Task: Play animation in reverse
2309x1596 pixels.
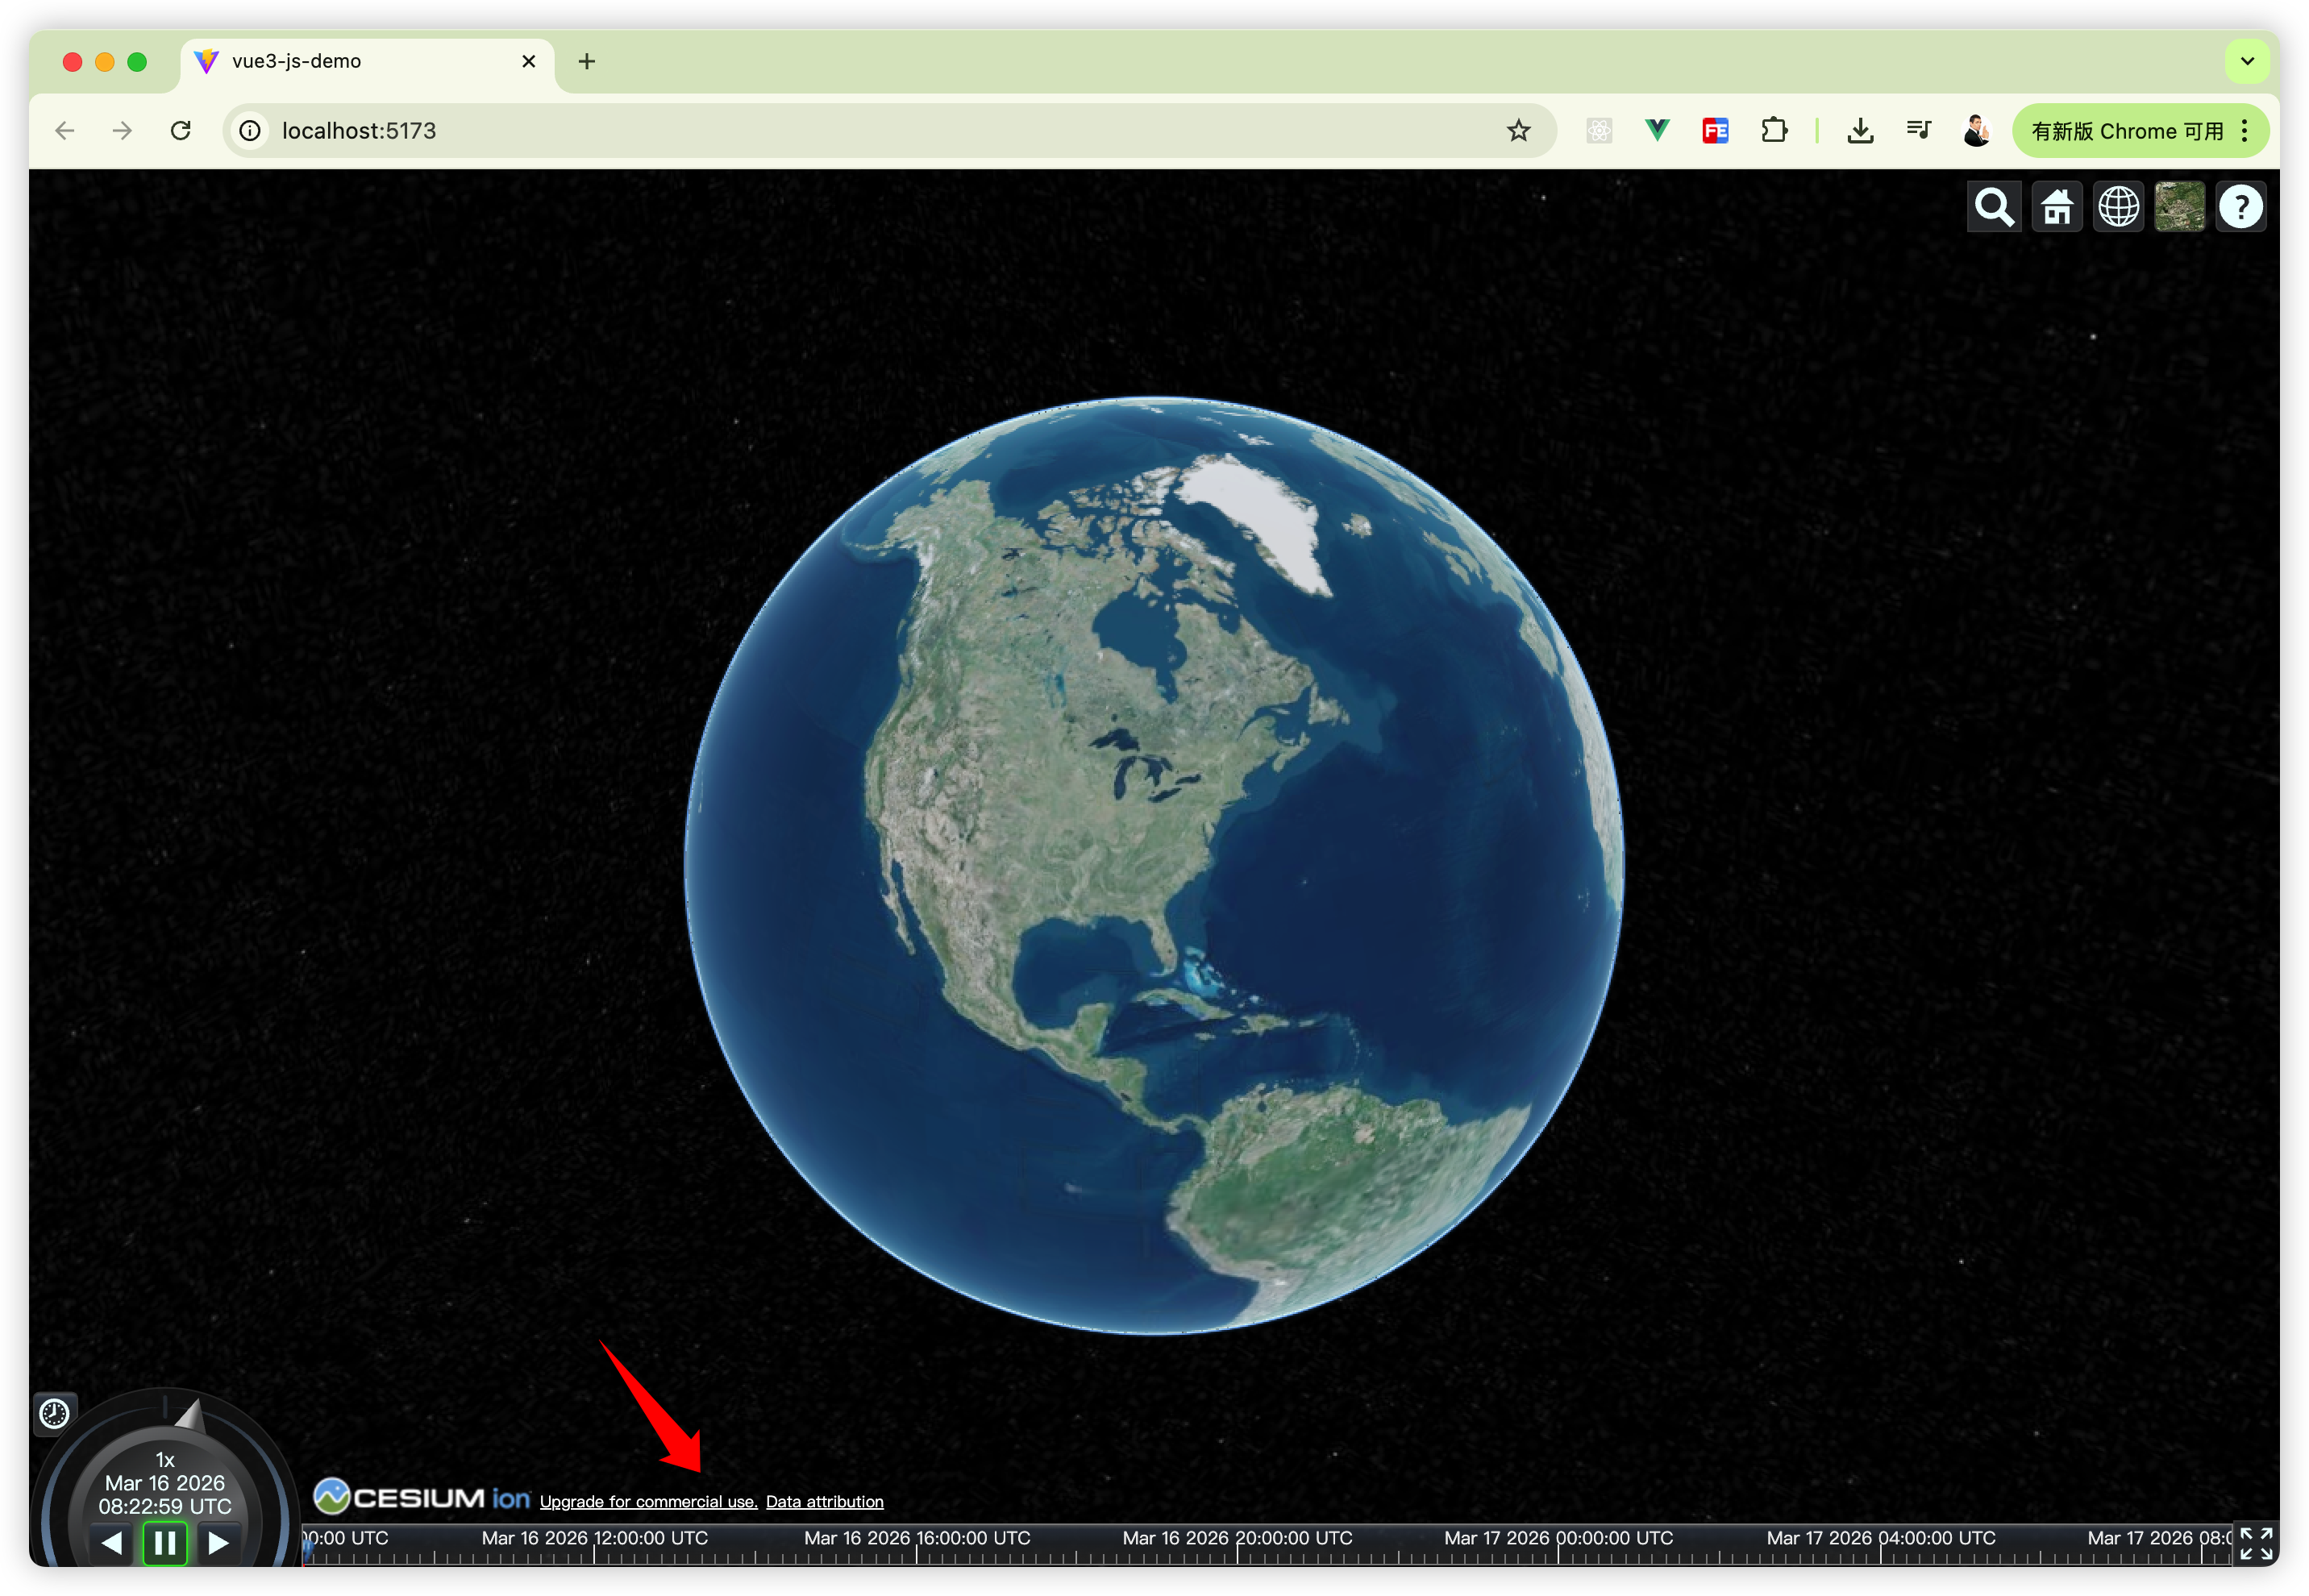Action: [x=112, y=1543]
